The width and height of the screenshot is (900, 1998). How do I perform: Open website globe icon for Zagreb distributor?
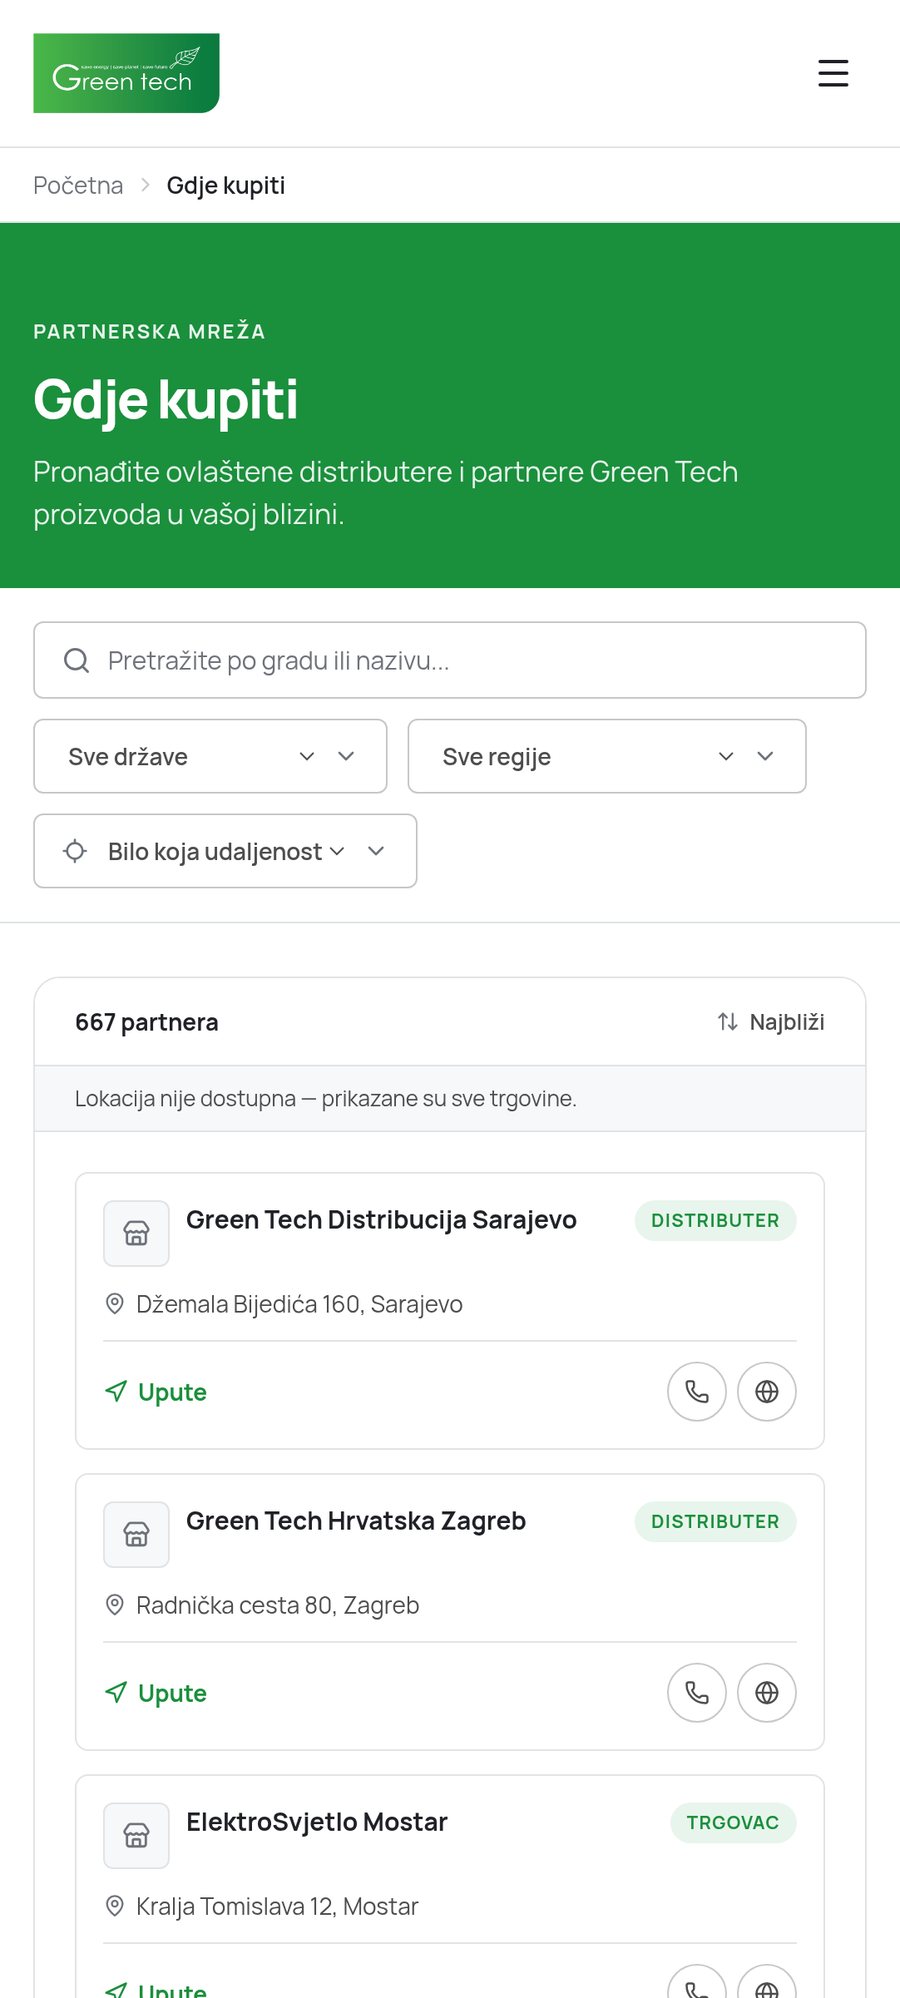click(x=767, y=1692)
